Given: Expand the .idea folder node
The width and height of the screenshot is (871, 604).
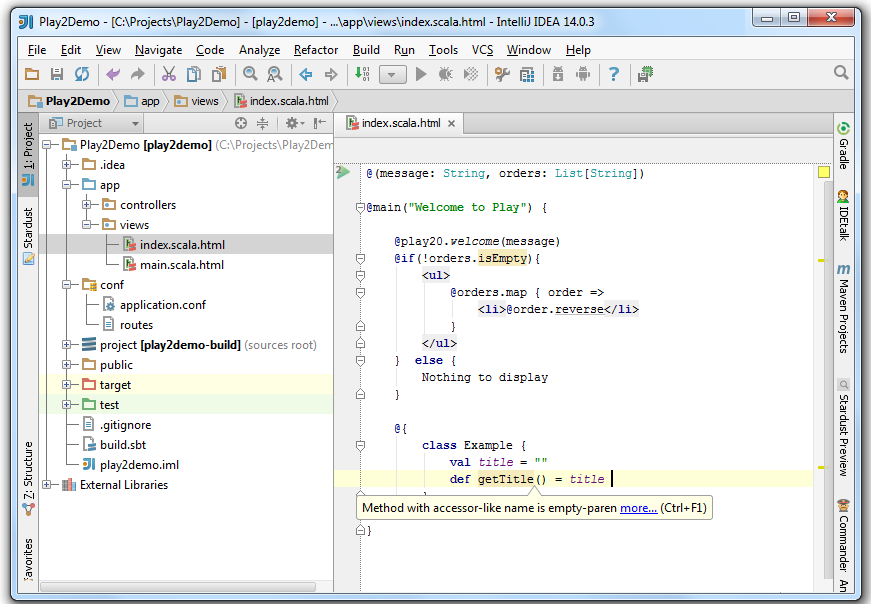Looking at the screenshot, I should click(67, 165).
